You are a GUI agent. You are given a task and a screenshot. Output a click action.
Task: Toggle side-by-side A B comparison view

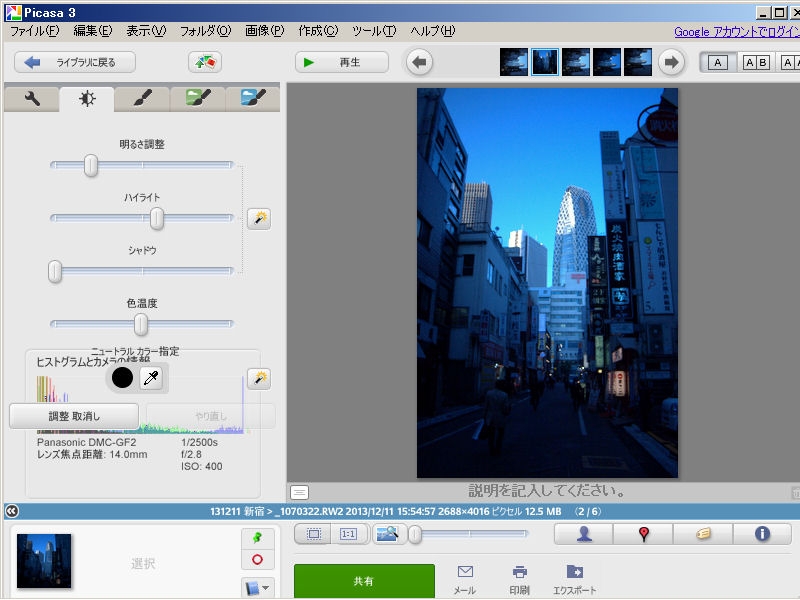(x=755, y=63)
